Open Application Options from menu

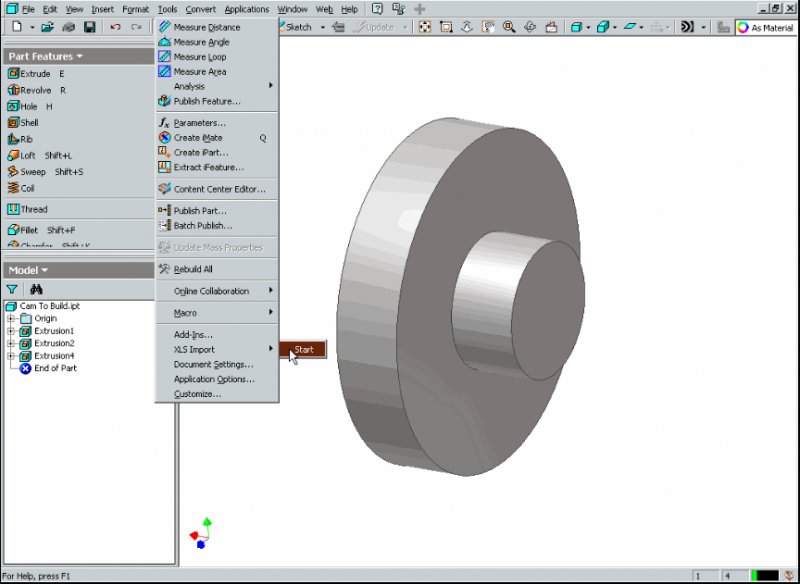click(x=217, y=379)
